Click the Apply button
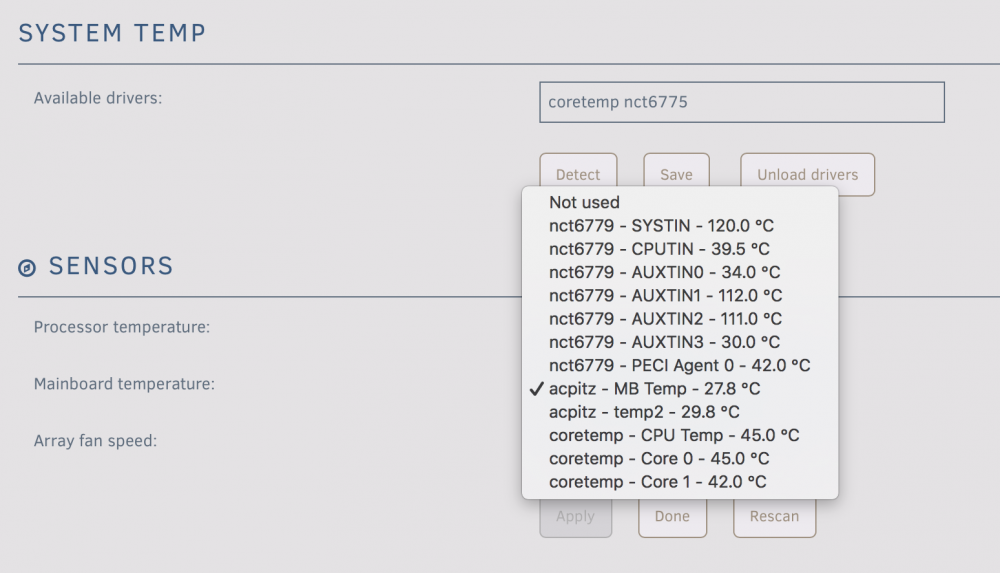The width and height of the screenshot is (1000, 573). point(575,516)
